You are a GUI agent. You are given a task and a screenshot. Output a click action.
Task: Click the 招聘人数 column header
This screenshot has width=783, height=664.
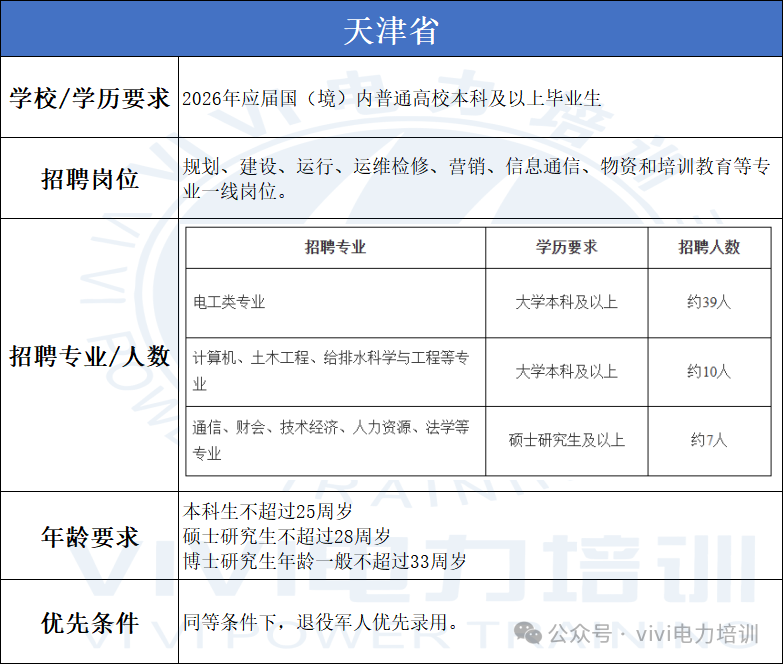pyautogui.click(x=708, y=247)
